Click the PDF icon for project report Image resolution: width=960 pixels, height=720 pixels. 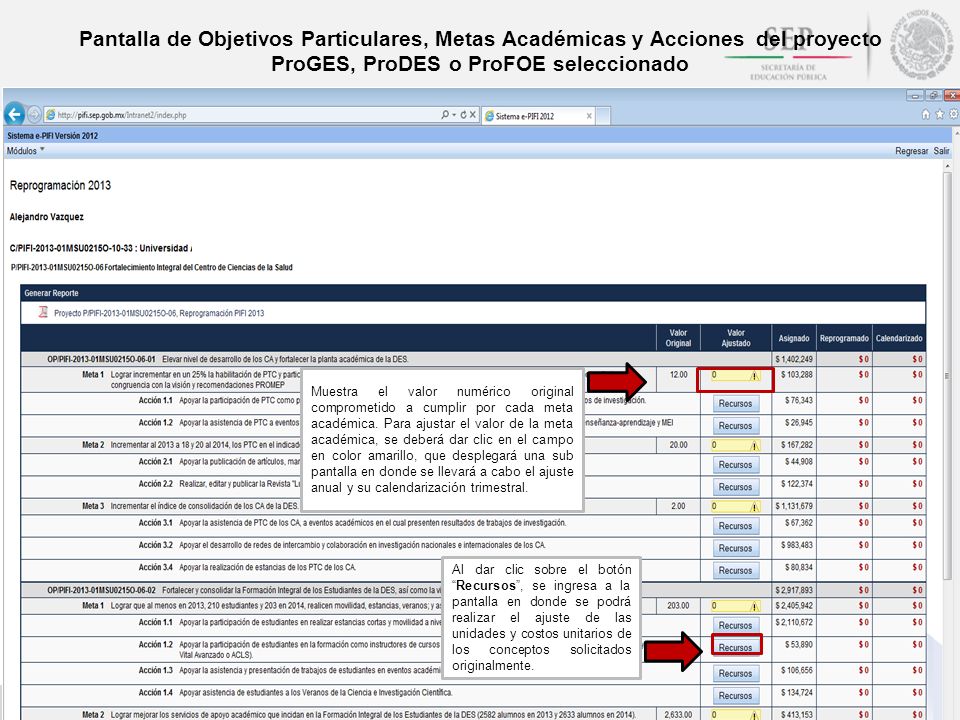coord(43,312)
